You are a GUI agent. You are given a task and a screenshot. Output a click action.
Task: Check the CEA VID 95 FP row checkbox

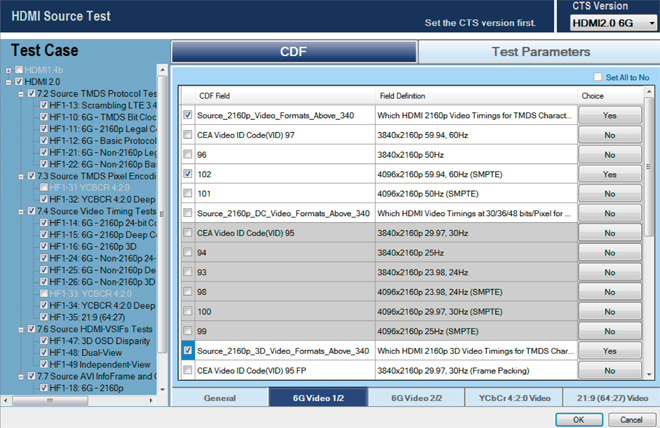click(188, 370)
